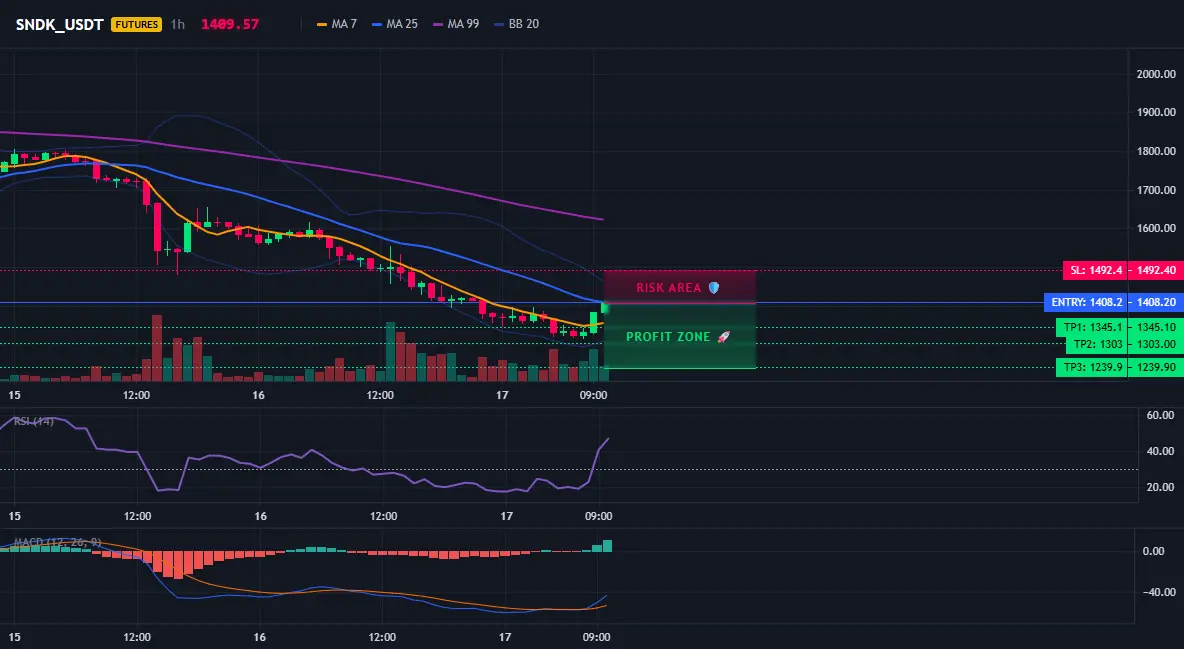Click the 20.00 RSI axis label
The width and height of the screenshot is (1184, 649).
[x=1160, y=487]
